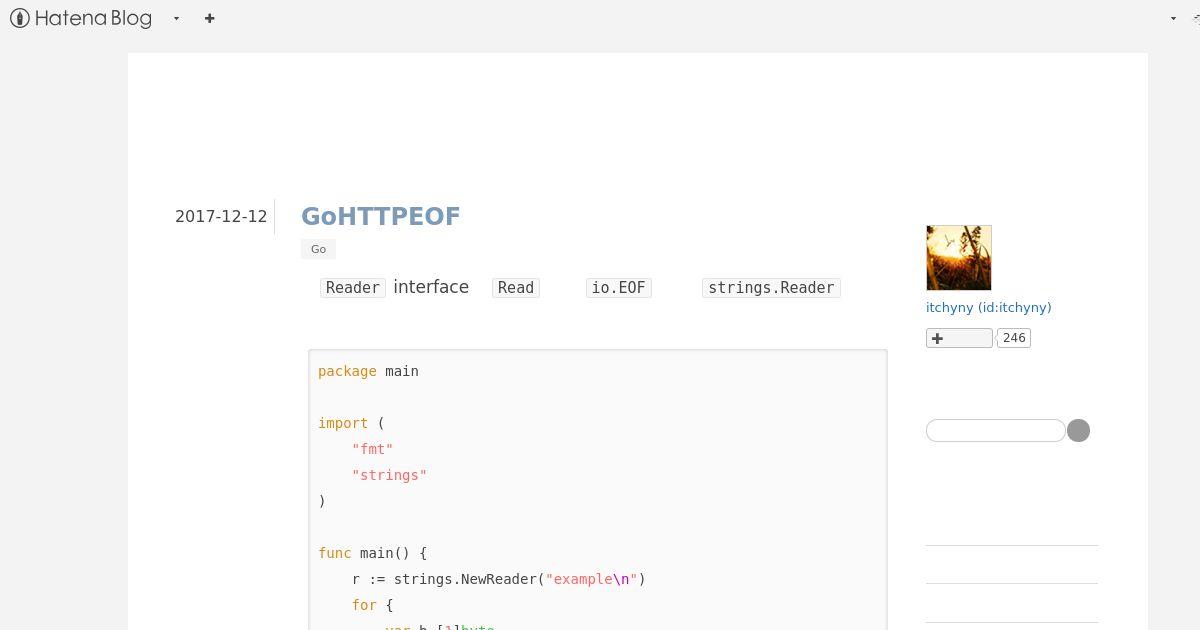Open the 246 subscriber count bubble
Image resolution: width=1200 pixels, height=630 pixels.
(x=1014, y=338)
